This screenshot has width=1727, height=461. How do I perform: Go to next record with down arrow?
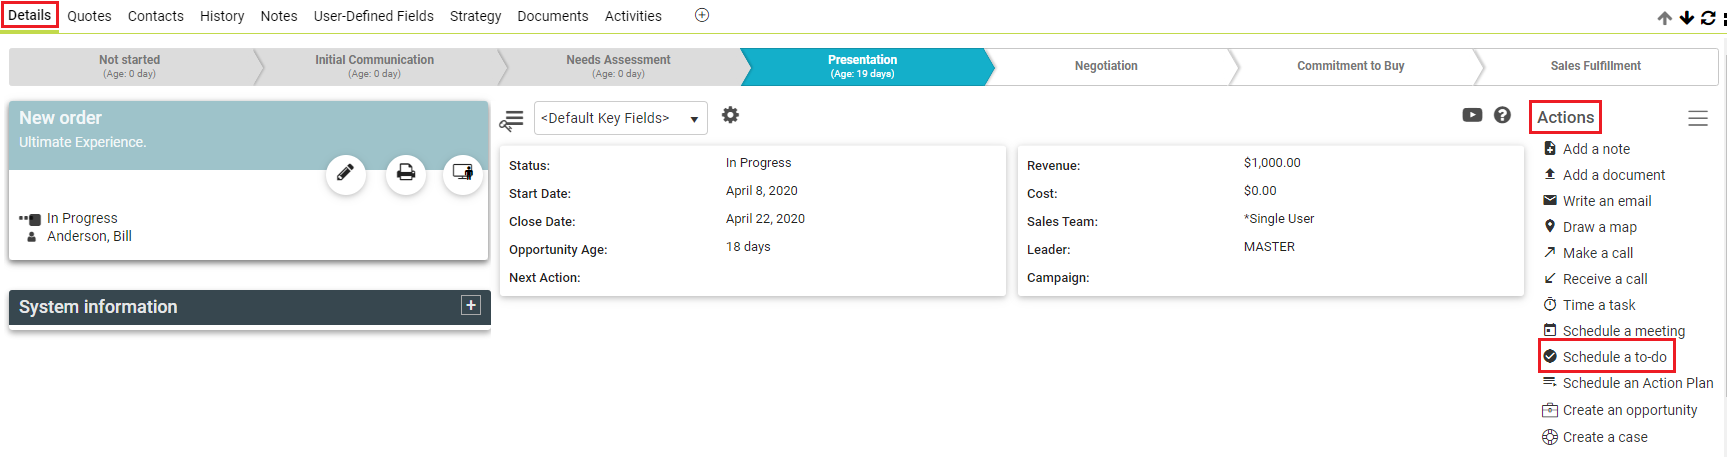pos(1687,18)
